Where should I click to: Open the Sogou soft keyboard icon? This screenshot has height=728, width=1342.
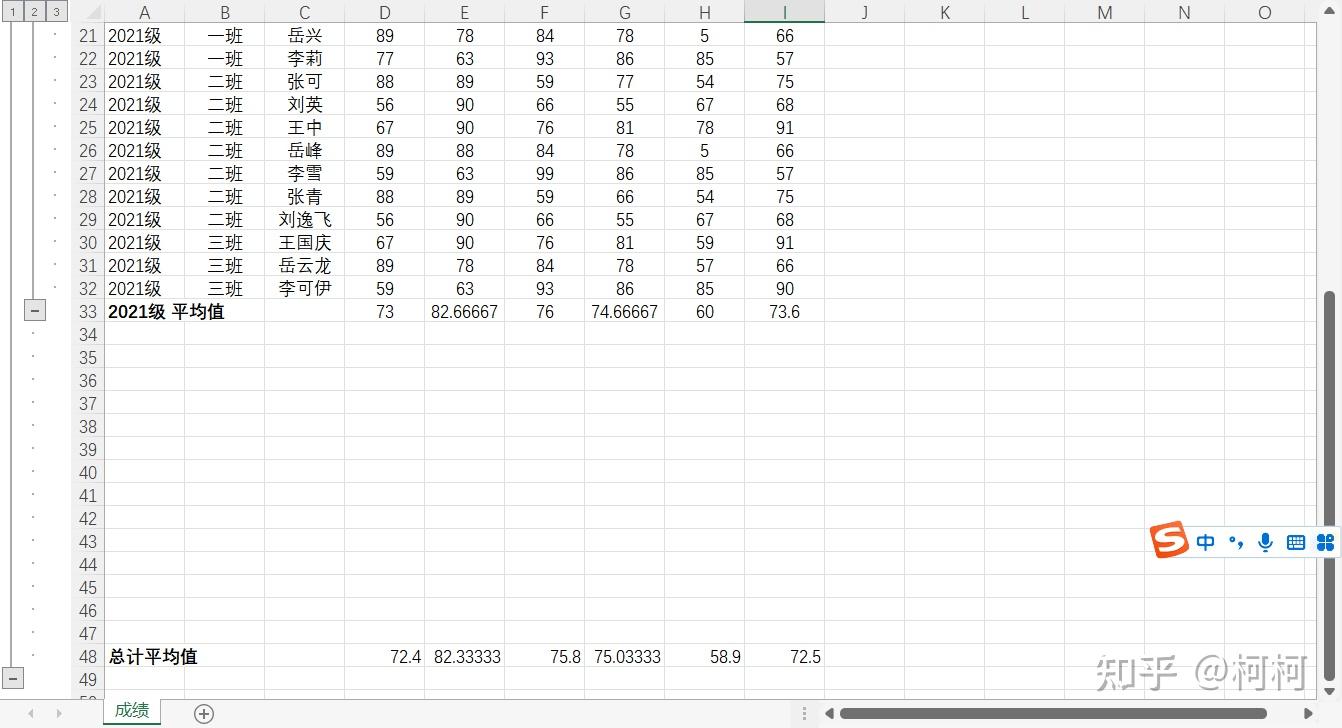pos(1296,542)
